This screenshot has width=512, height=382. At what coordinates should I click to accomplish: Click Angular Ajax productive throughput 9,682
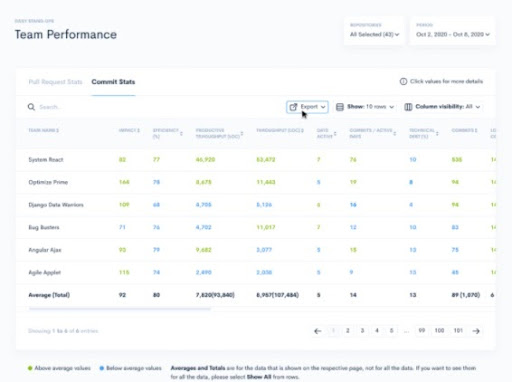click(x=203, y=250)
